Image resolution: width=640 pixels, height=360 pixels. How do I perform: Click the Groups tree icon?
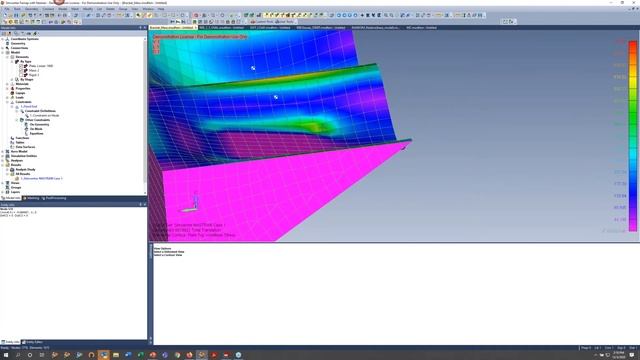pyautogui.click(x=7, y=187)
